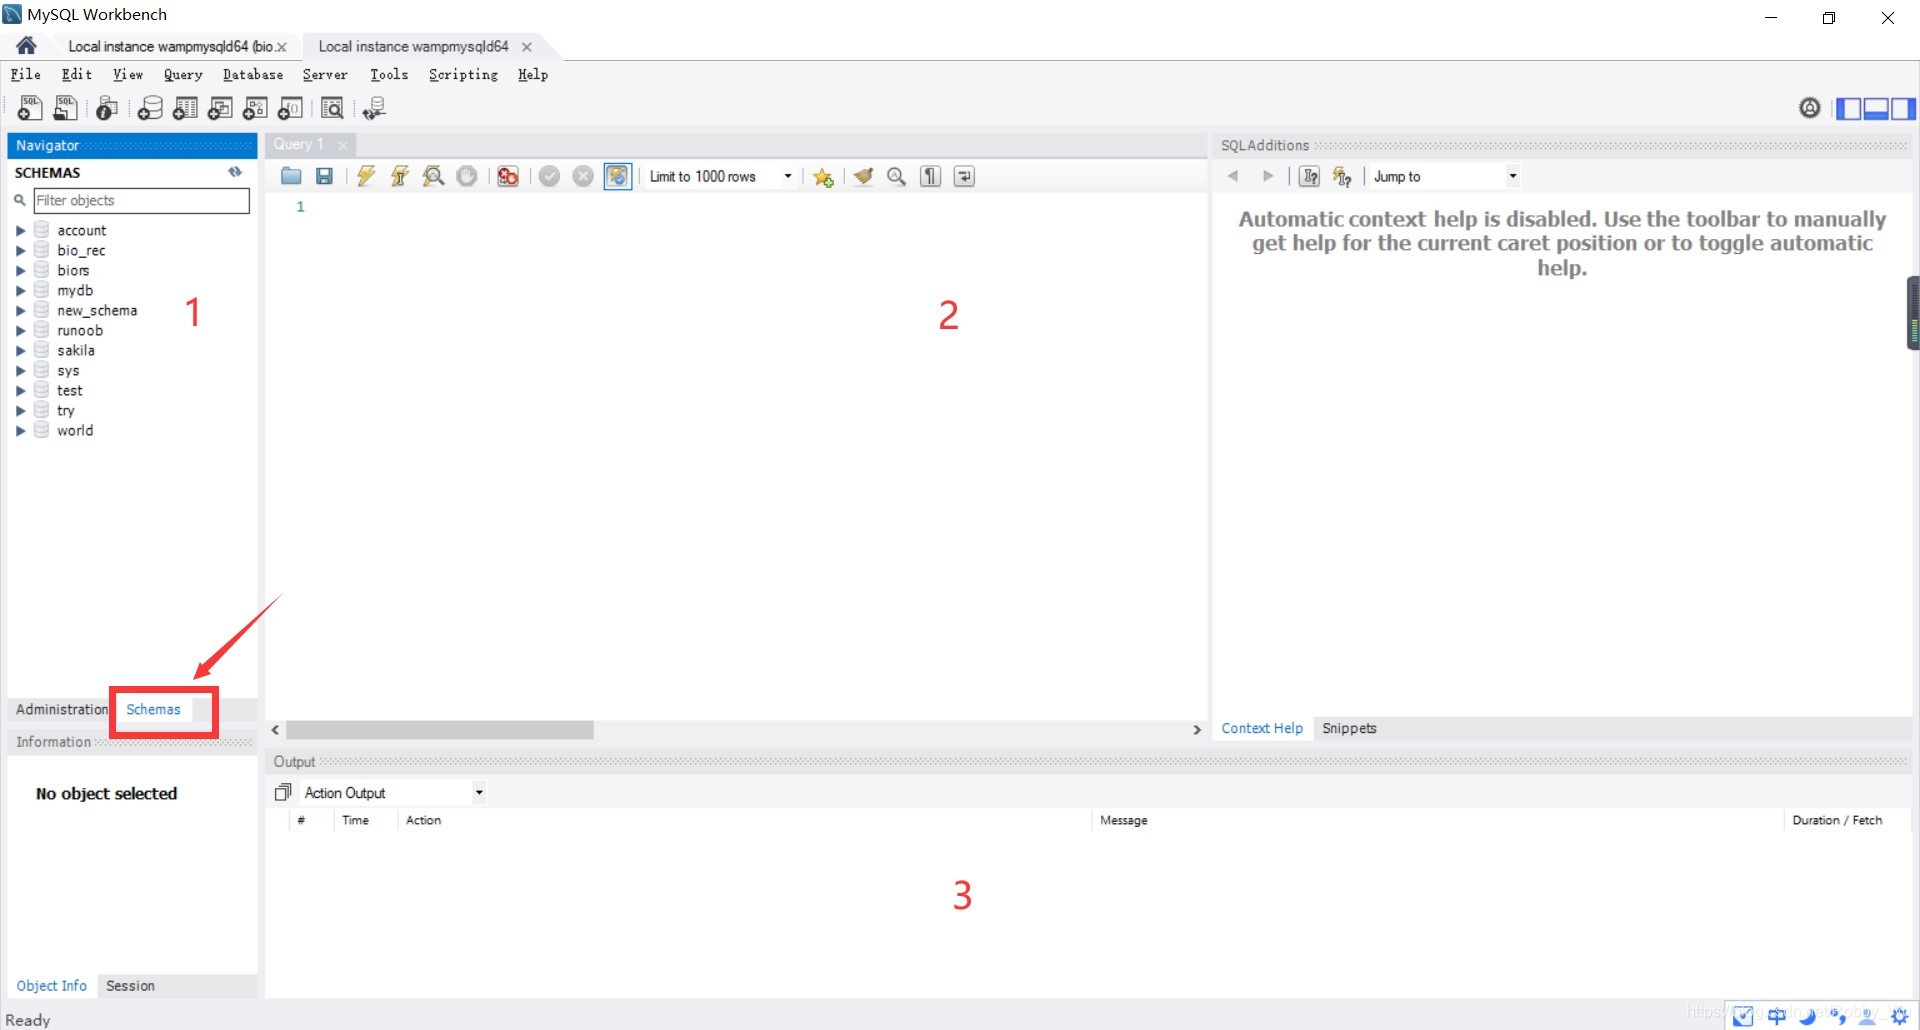Viewport: 1920px width, 1030px height.
Task: Refresh the schemas list
Action: [x=235, y=172]
